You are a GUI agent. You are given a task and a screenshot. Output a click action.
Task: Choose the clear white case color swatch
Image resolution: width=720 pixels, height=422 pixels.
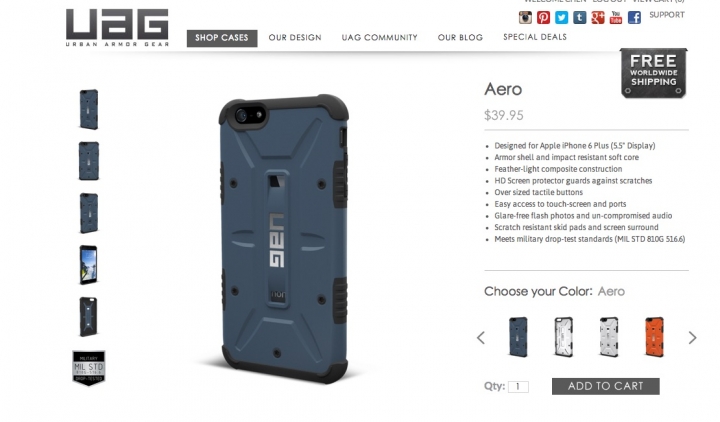click(563, 337)
